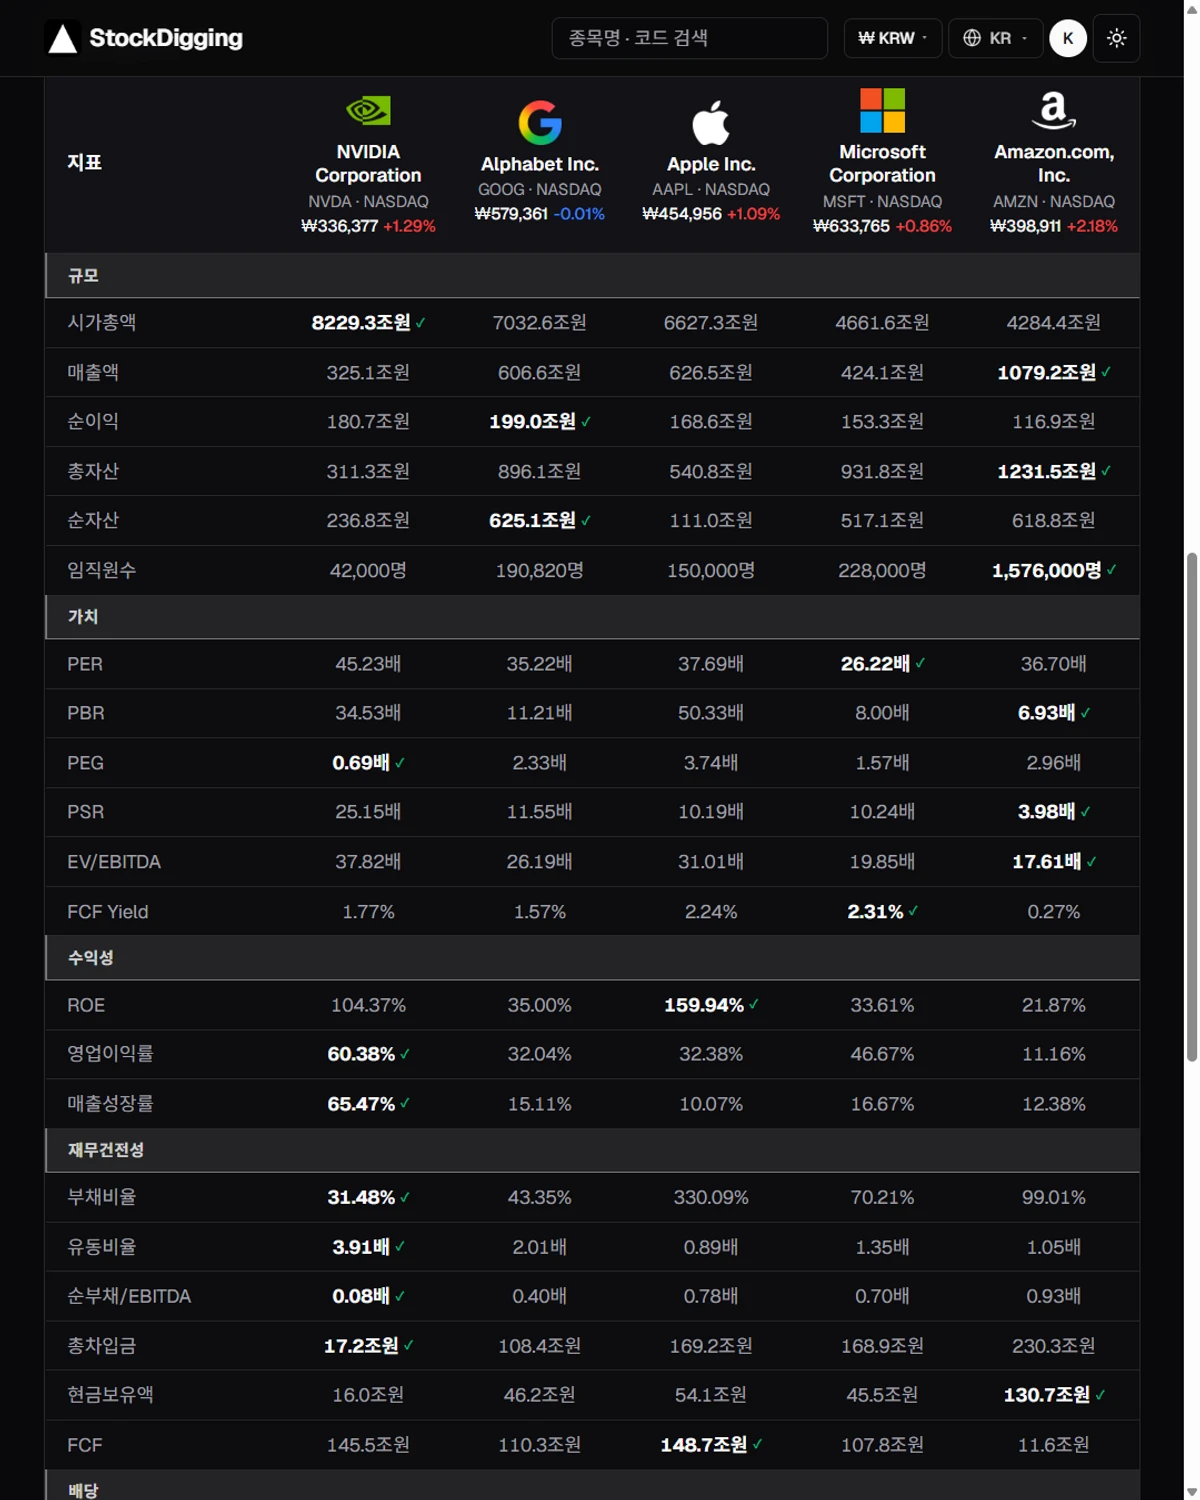This screenshot has height=1500, width=1200.
Task: Select NVIDIA operating margin 60.38% cell
Action: 368,1054
